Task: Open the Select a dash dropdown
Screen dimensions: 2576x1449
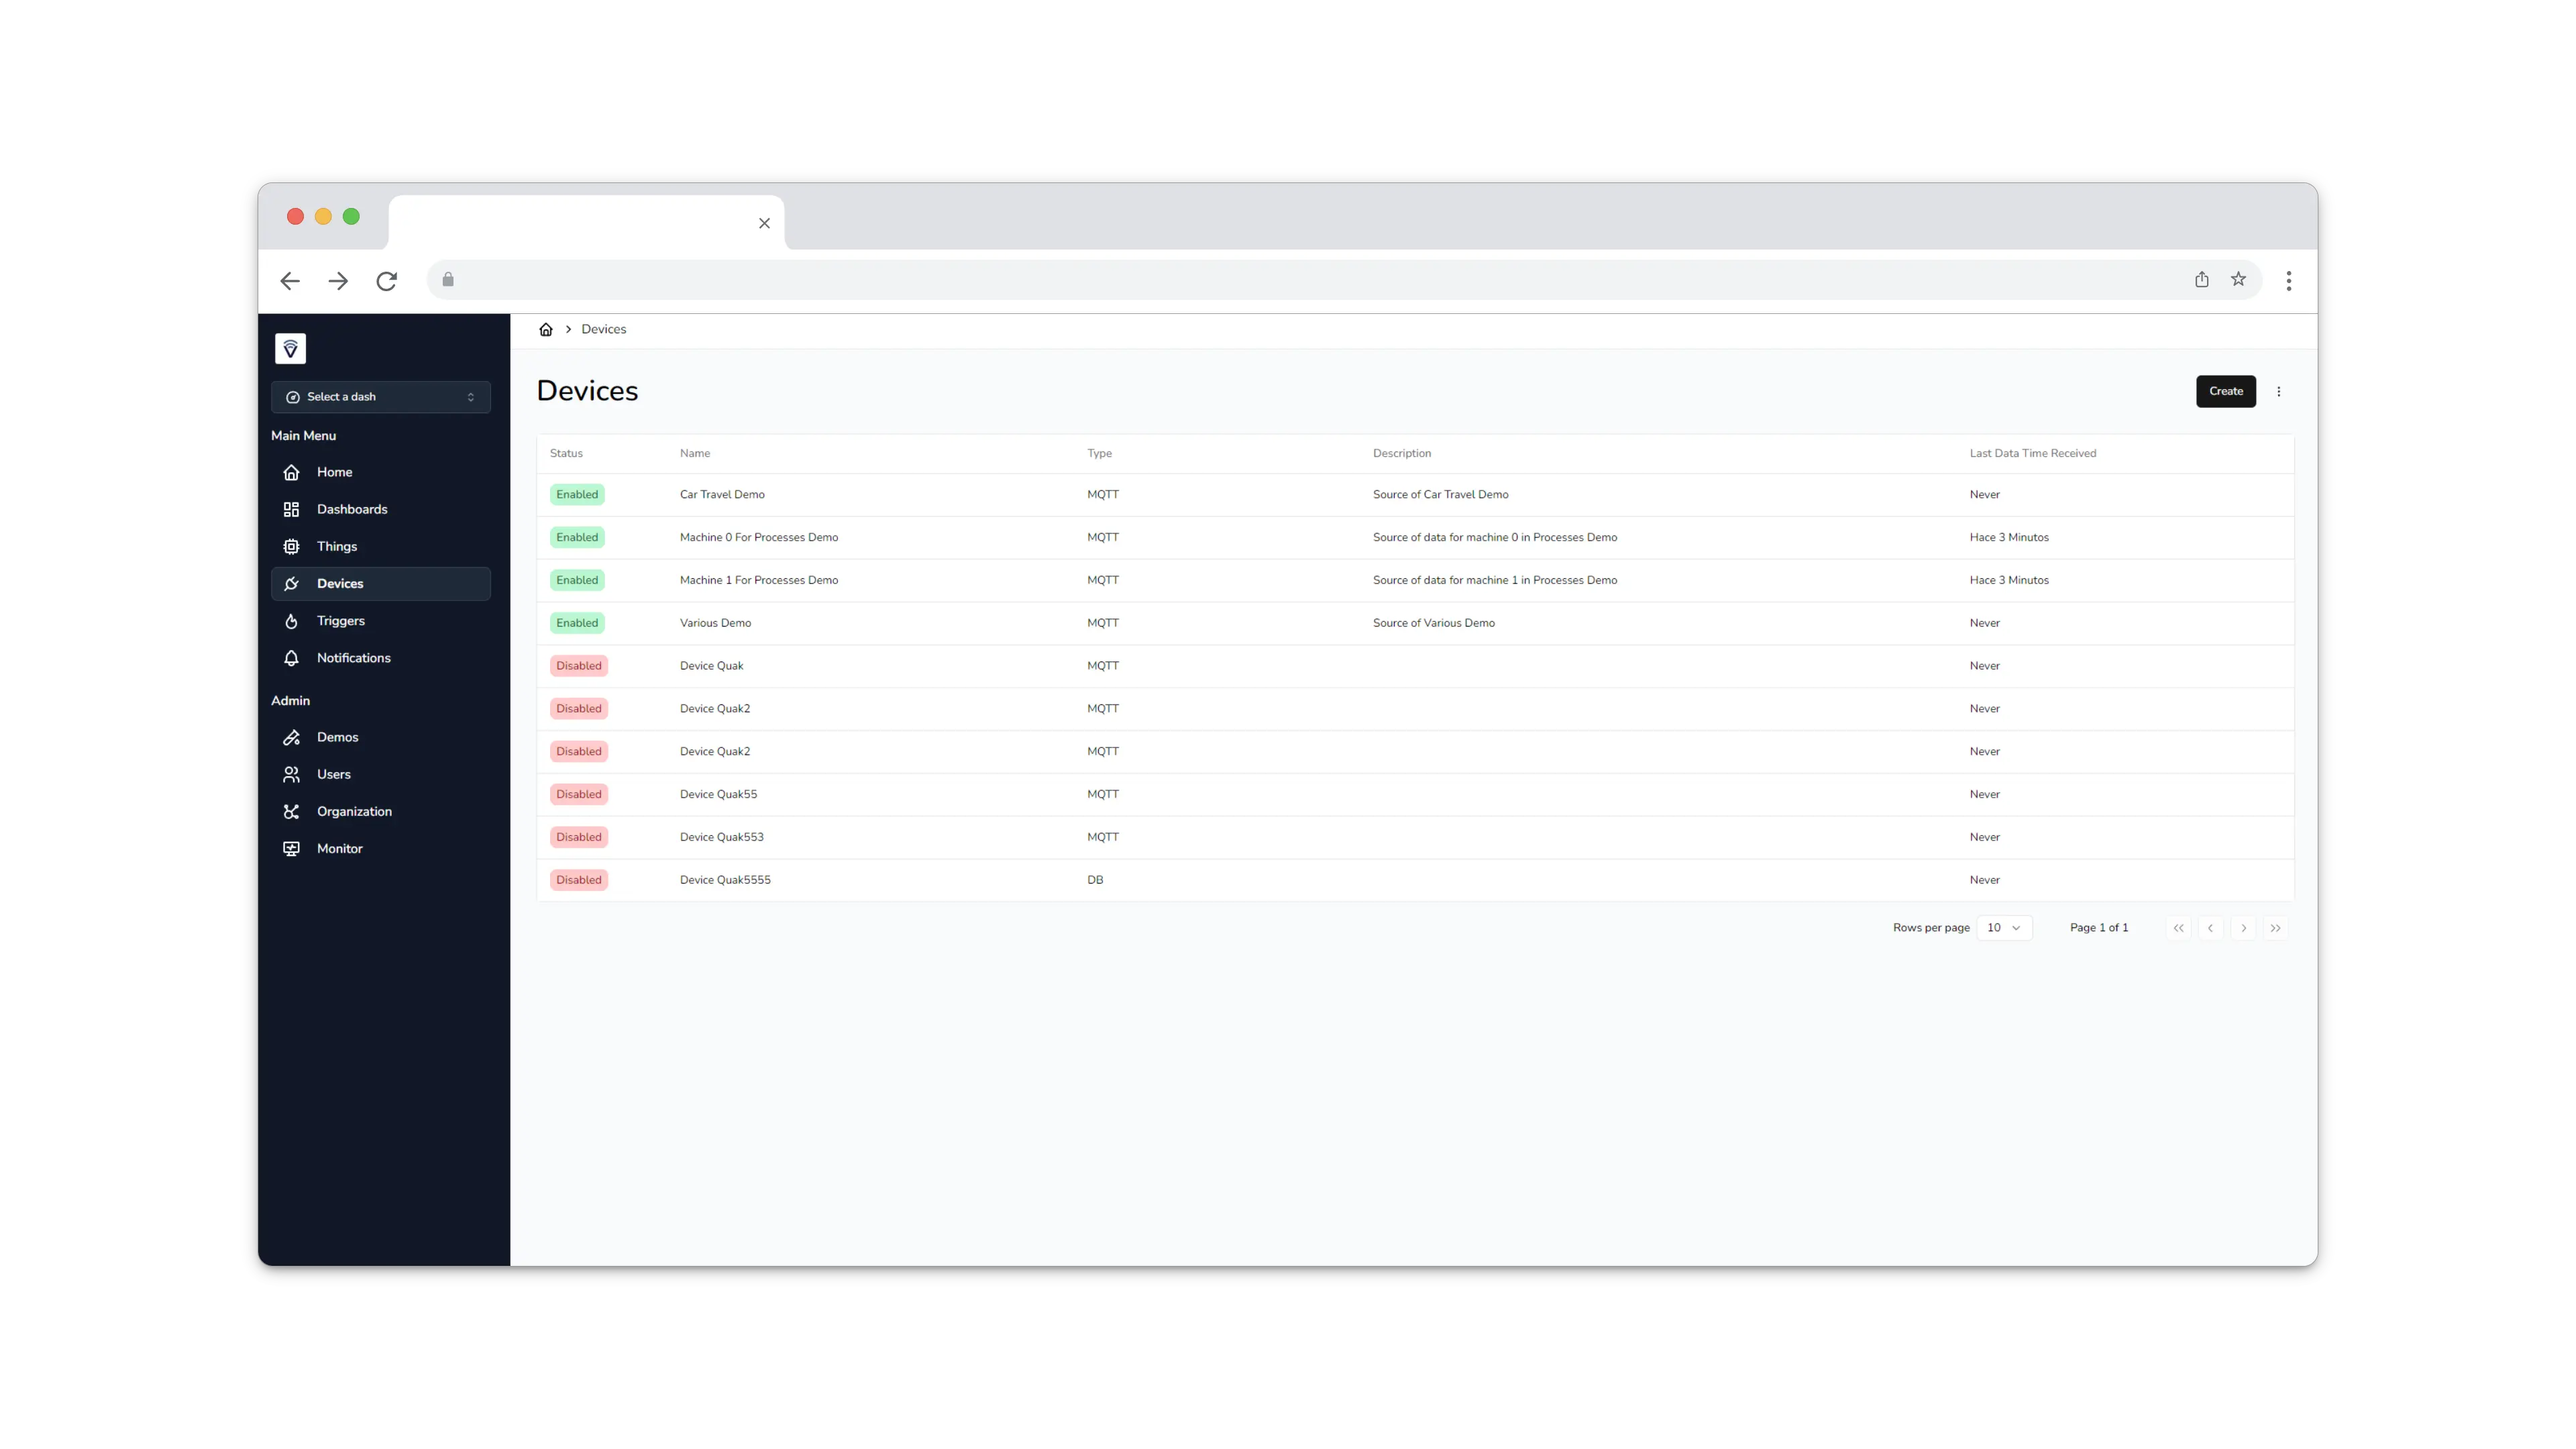Action: pos(380,397)
